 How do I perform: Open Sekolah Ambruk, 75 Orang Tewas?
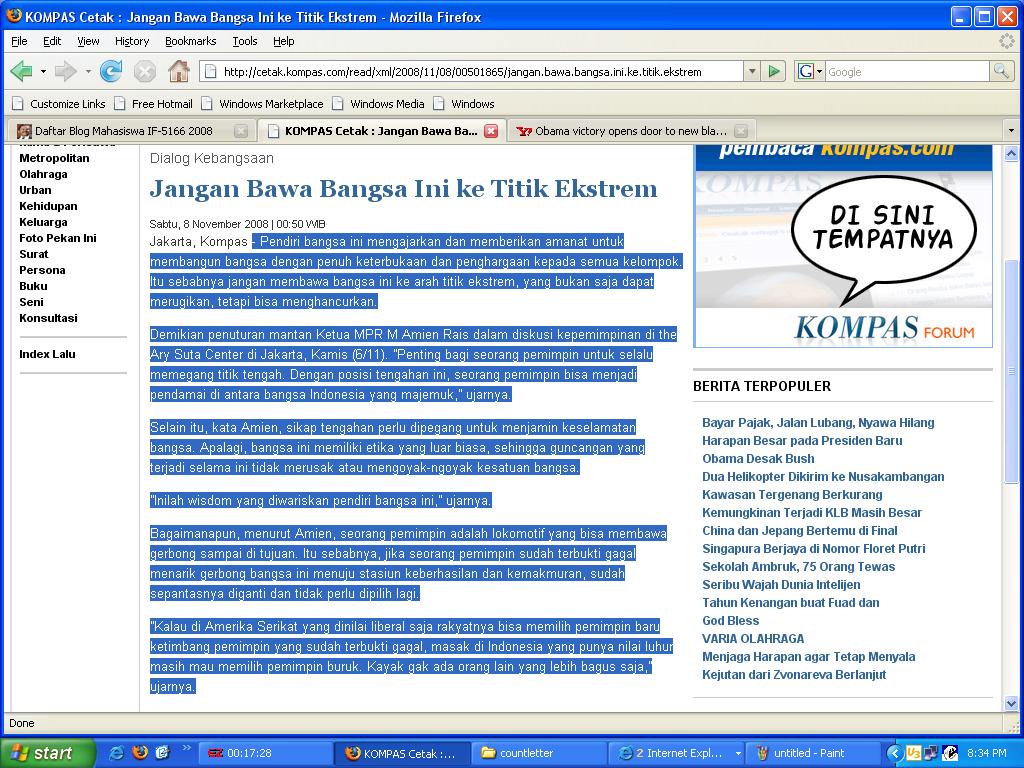tap(799, 566)
